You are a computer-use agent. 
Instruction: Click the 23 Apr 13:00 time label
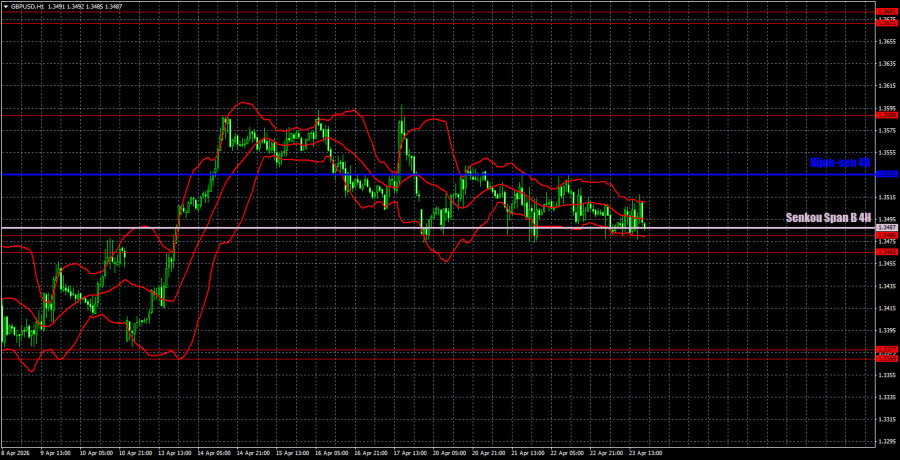click(x=646, y=453)
